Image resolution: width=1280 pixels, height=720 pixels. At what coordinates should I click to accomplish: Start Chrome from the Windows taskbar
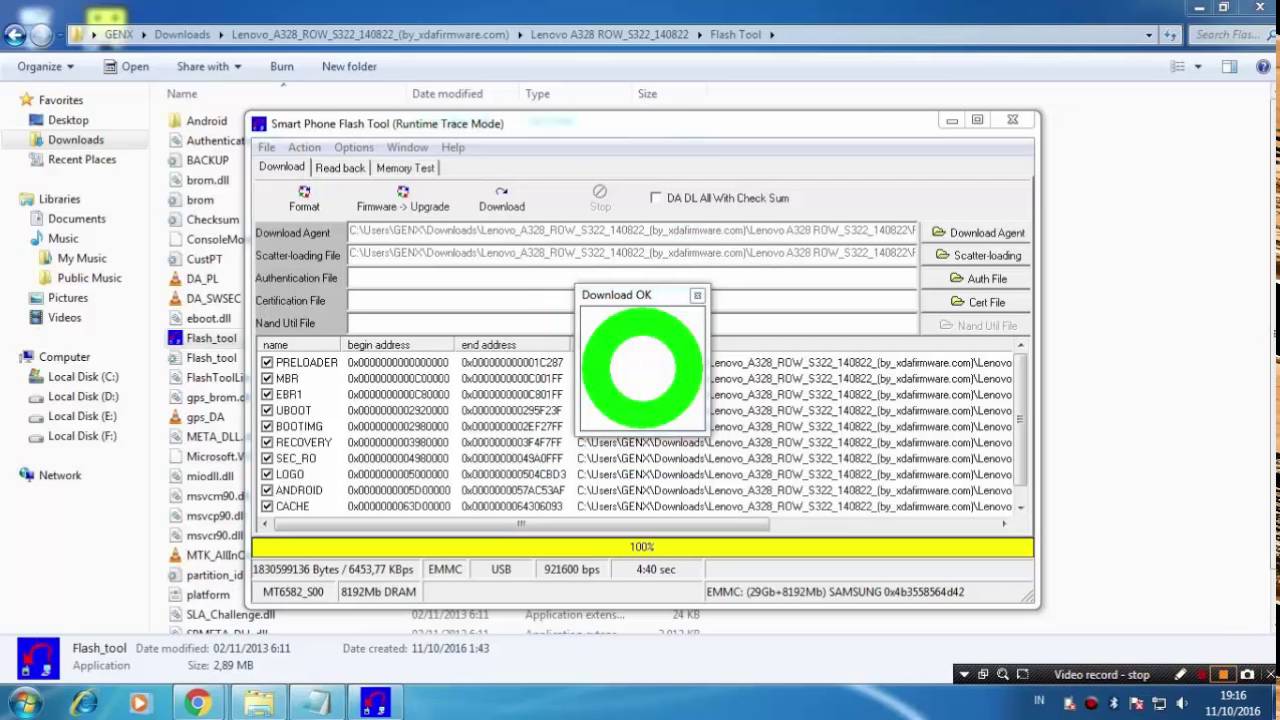pyautogui.click(x=197, y=703)
